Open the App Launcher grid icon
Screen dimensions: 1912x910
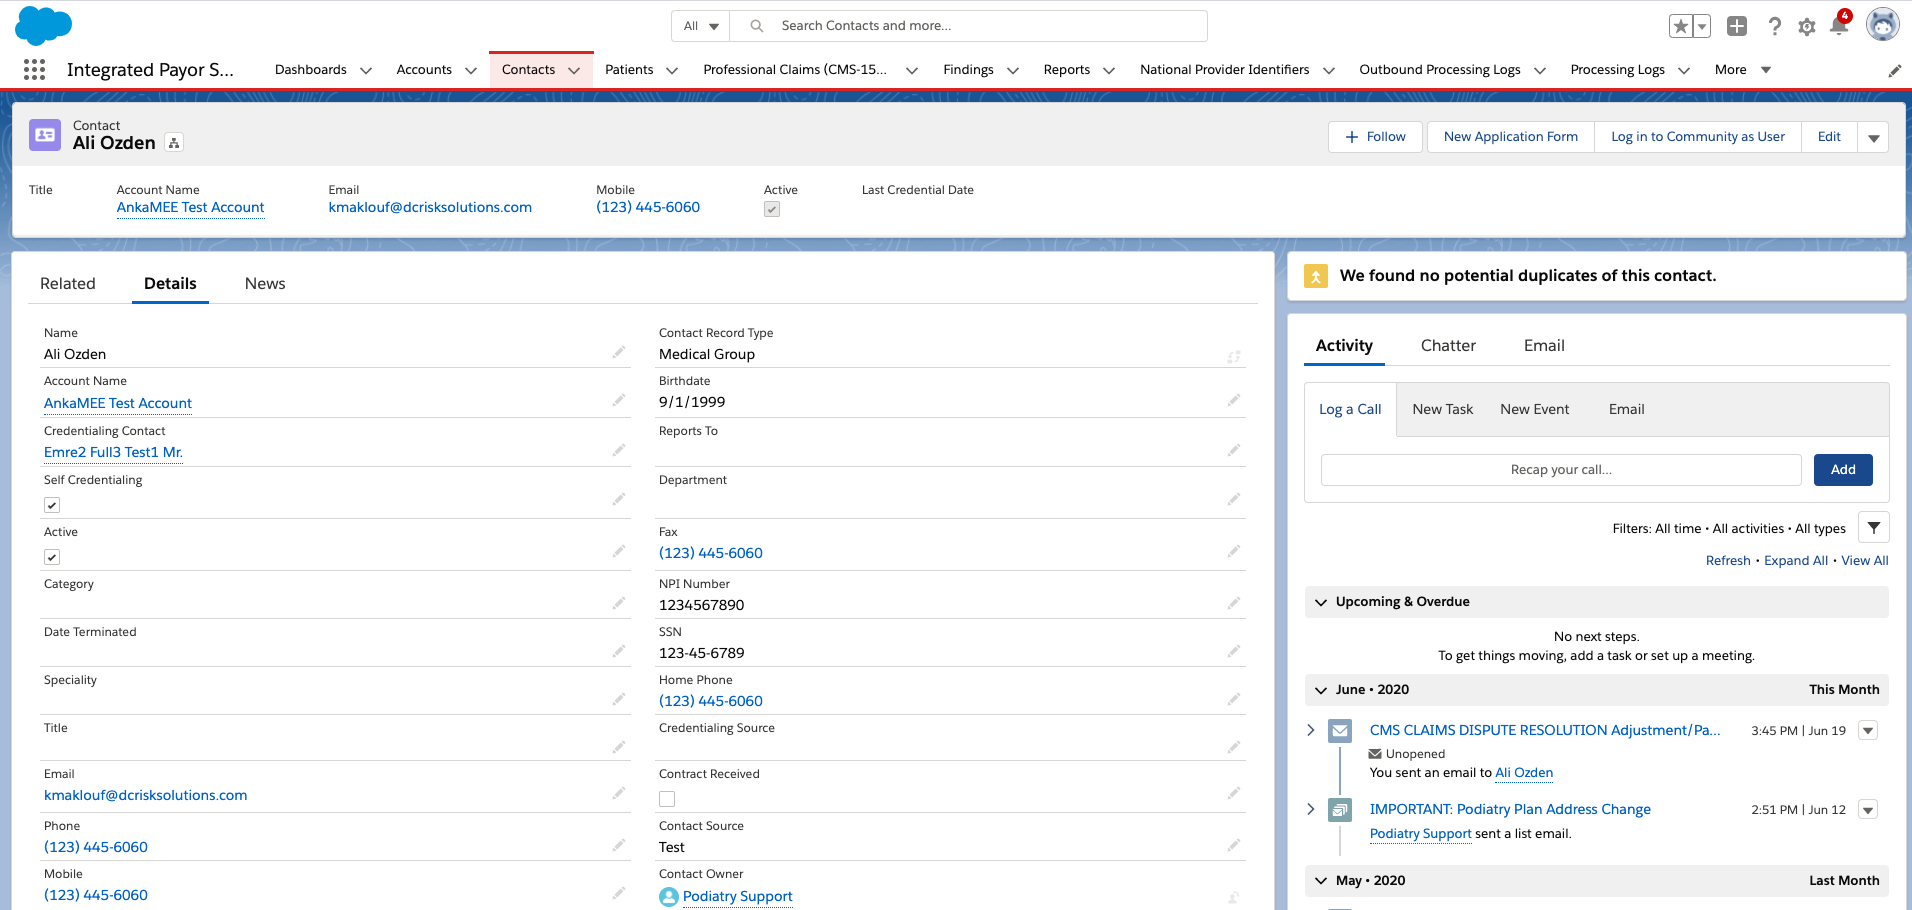[x=34, y=69]
